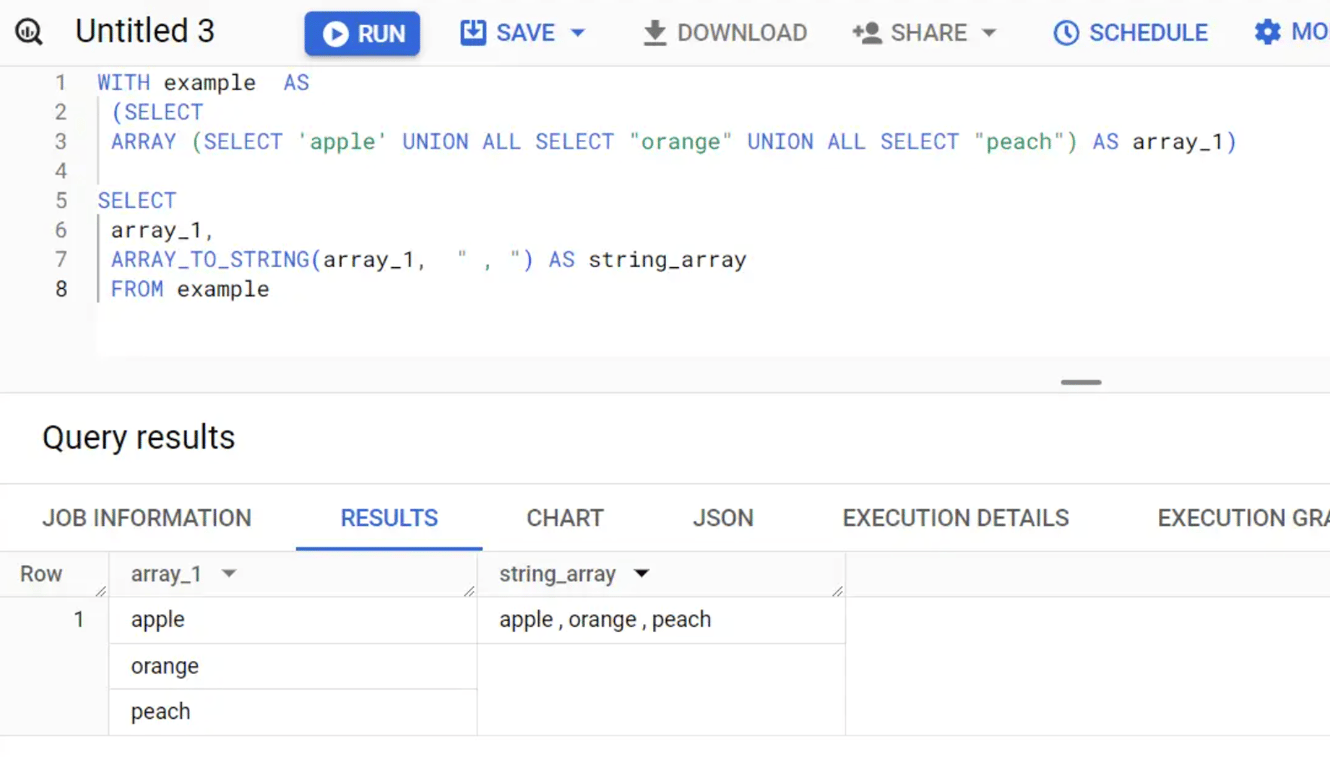
Task: Click the 'apple' result cell
Action: 293,620
